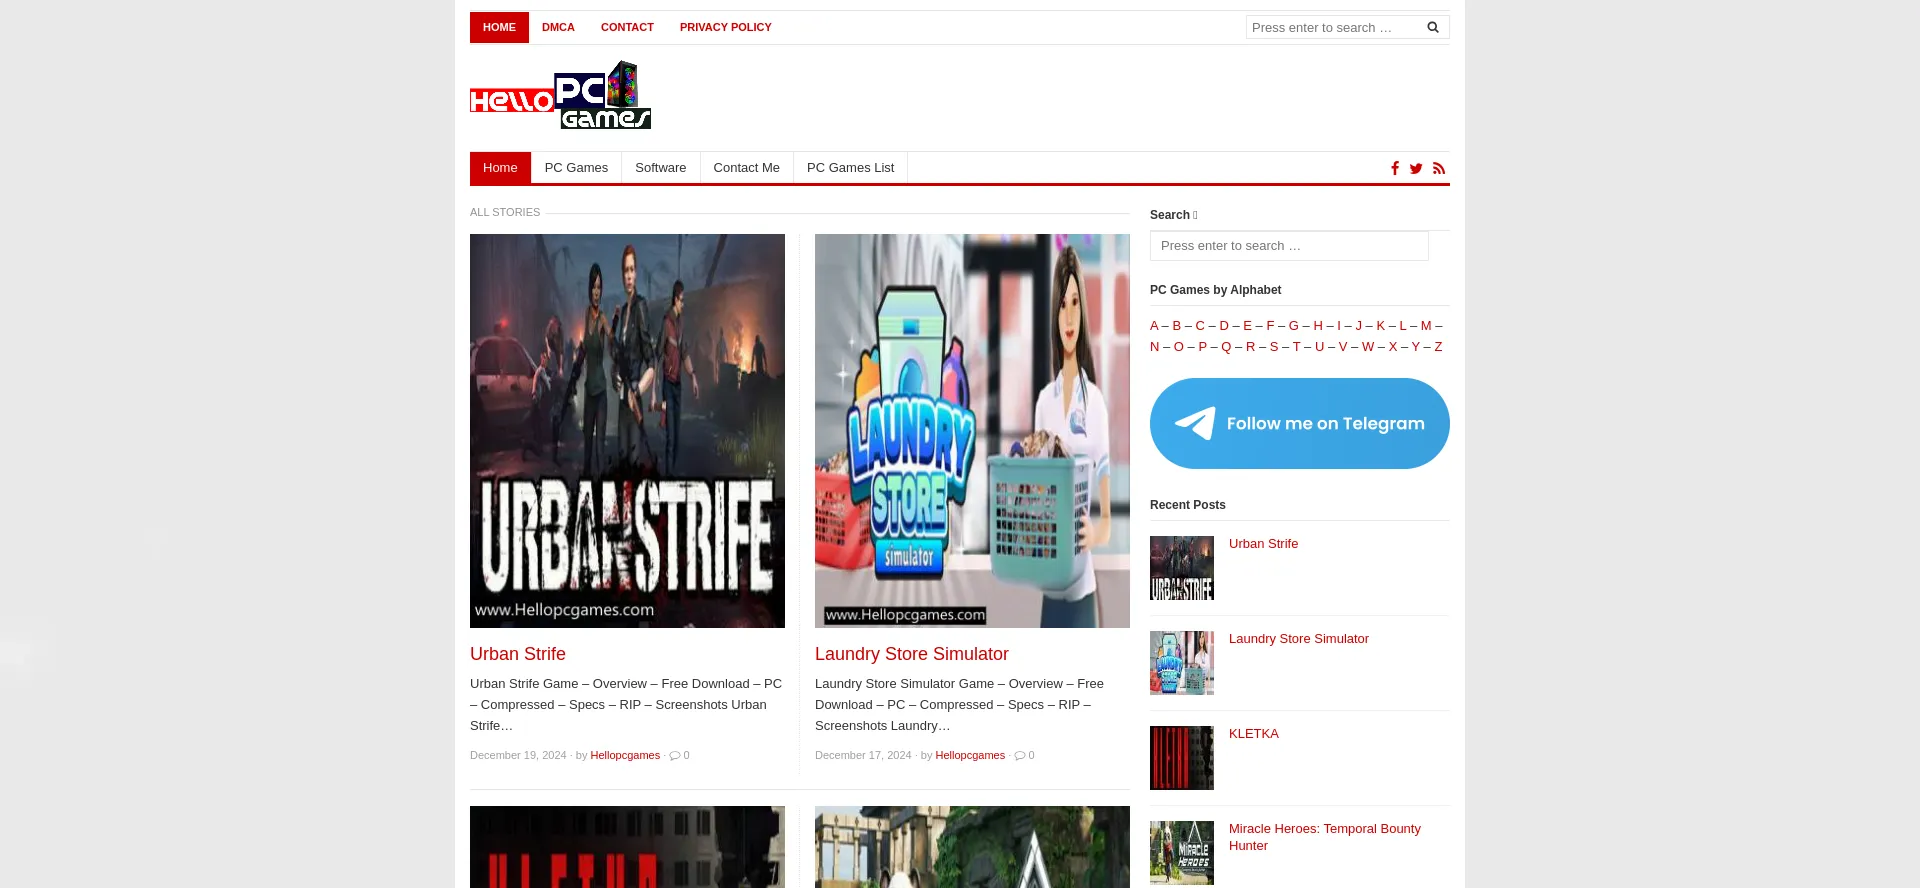Click the December 19, 2024 post date
The image size is (1920, 888).
click(518, 755)
